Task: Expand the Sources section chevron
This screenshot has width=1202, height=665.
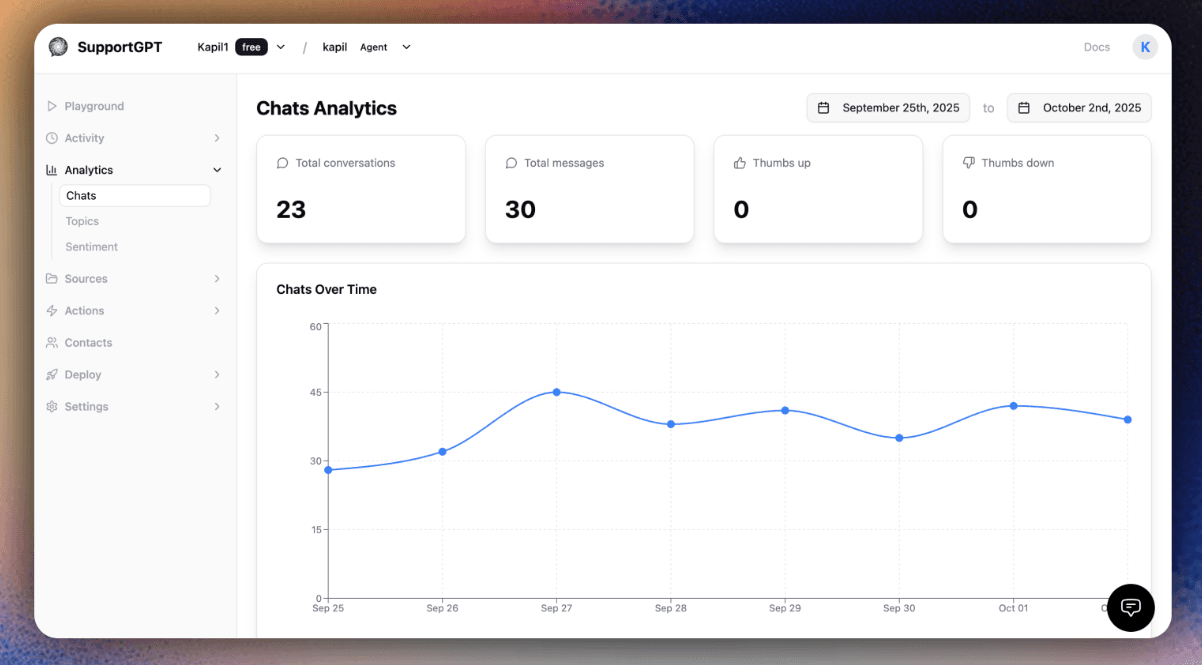Action: click(217, 279)
